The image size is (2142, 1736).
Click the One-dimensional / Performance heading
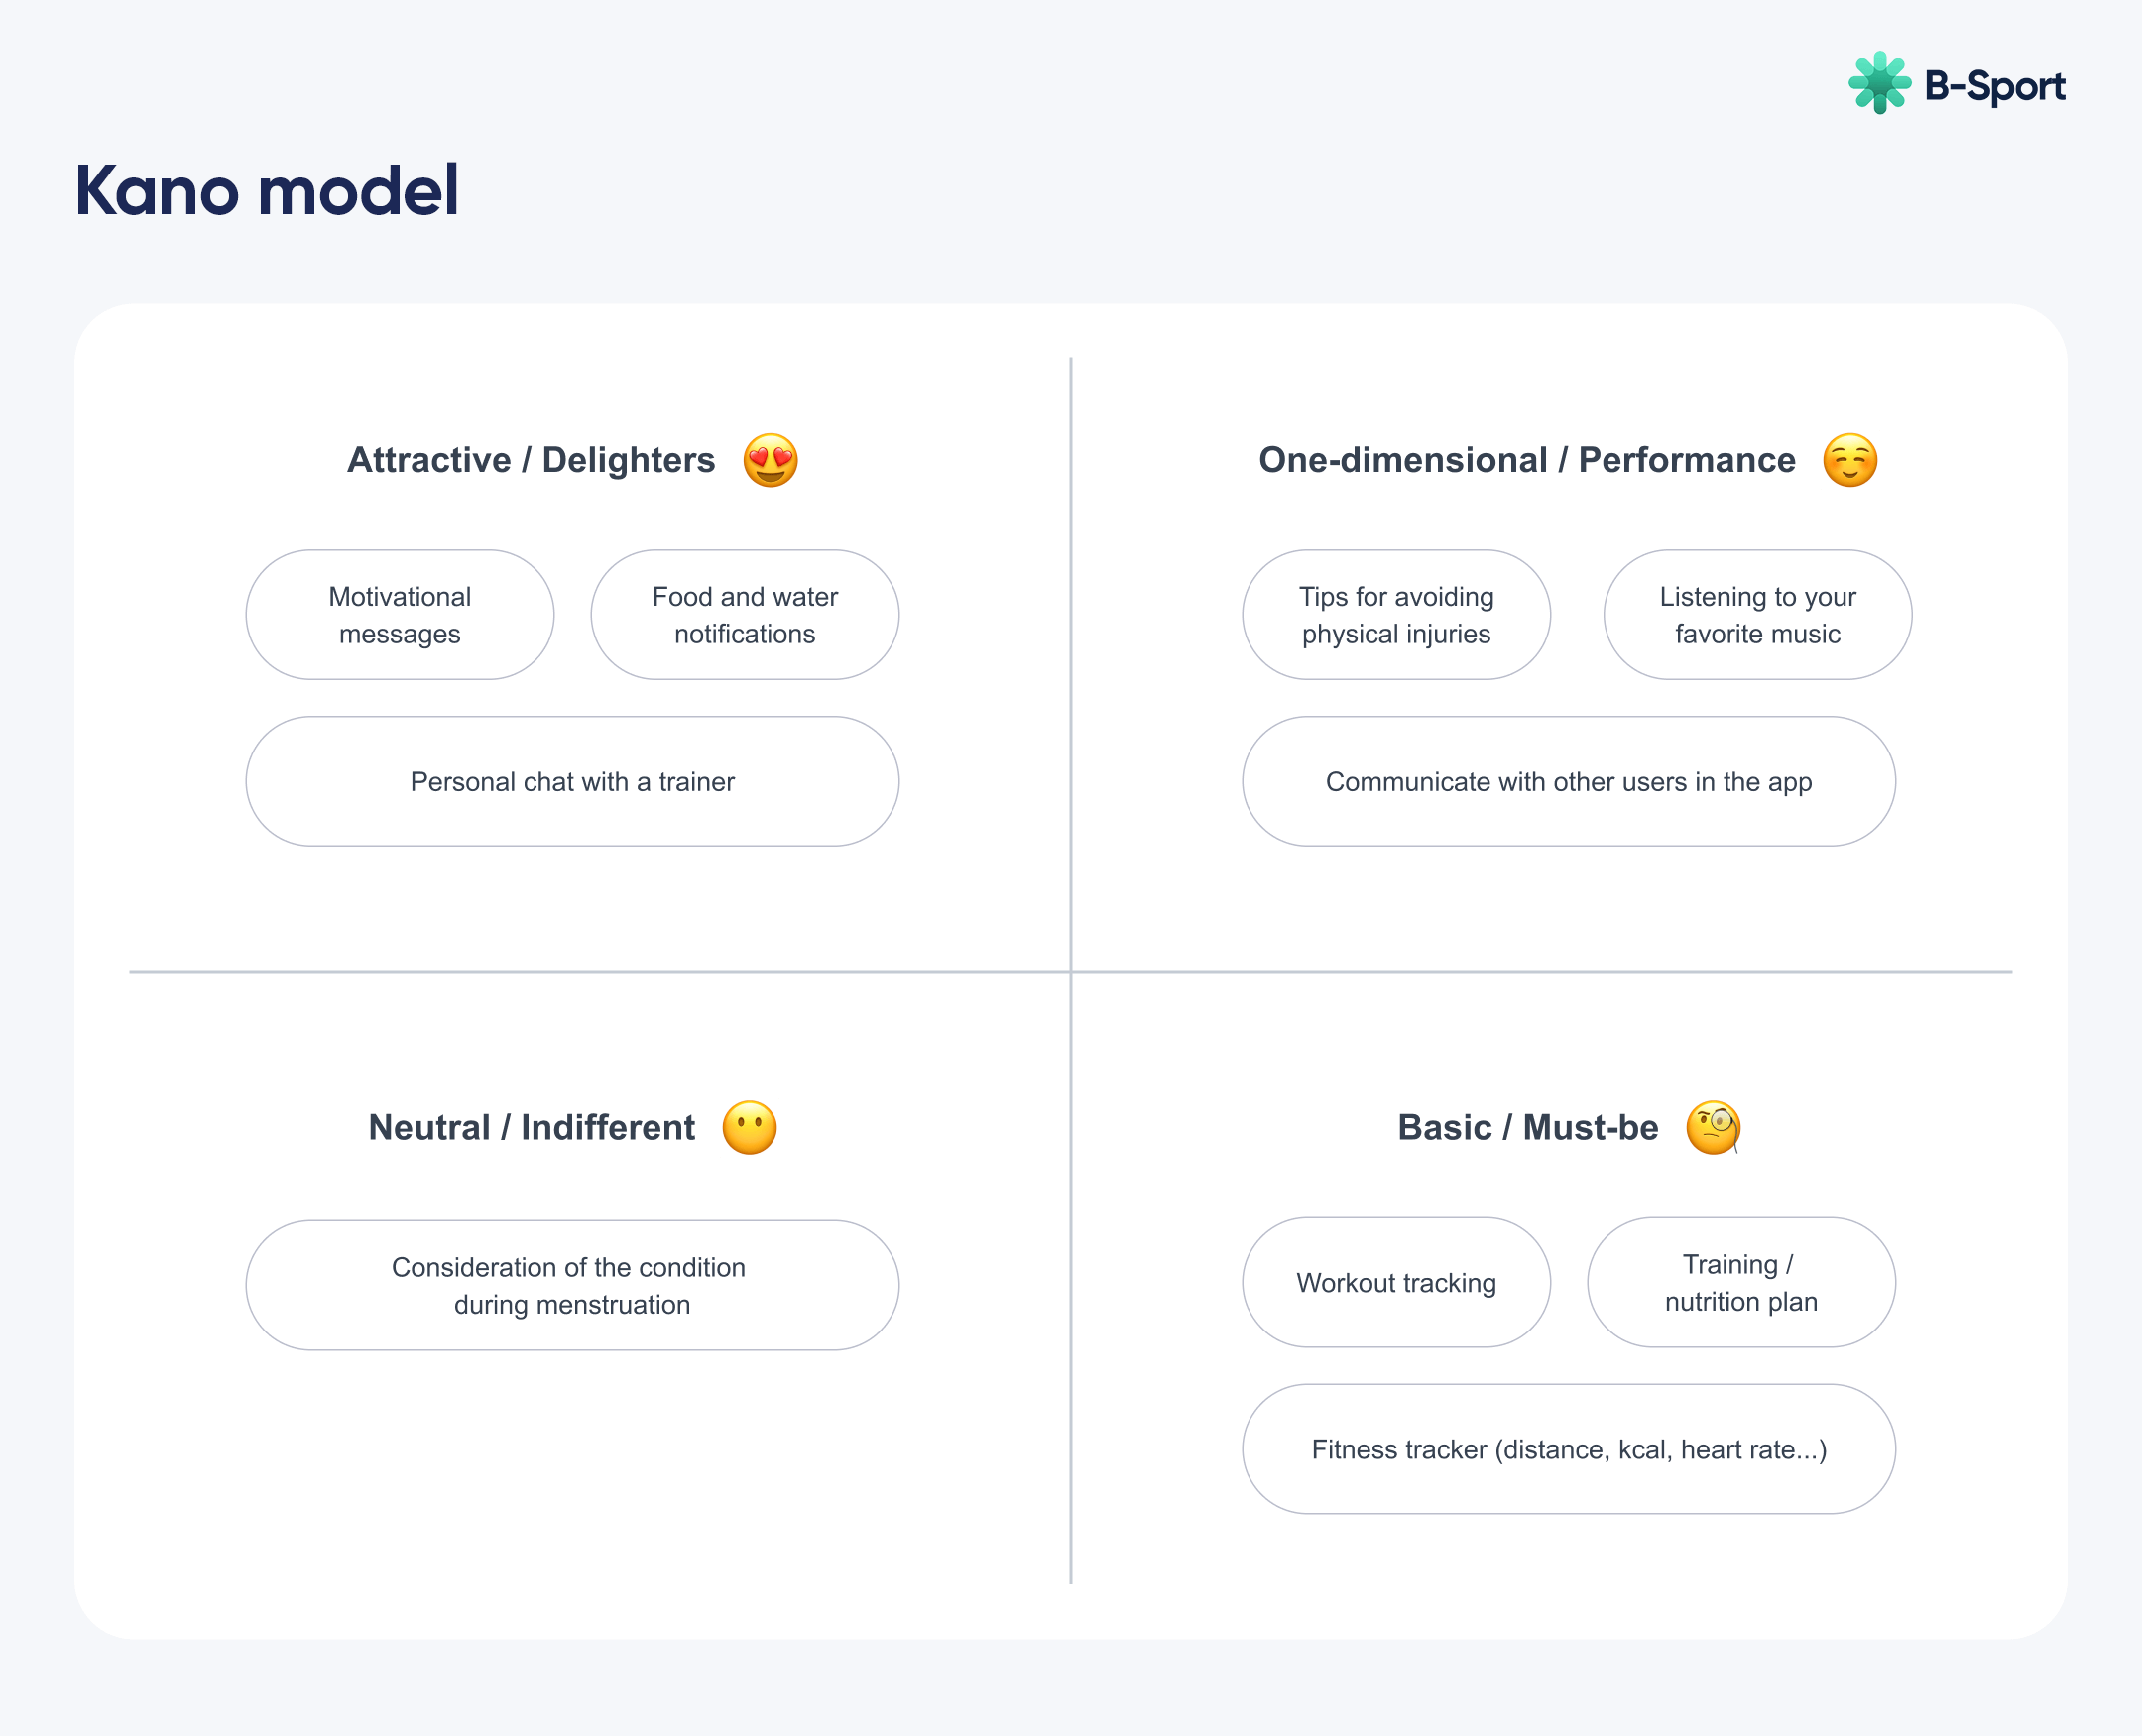(x=1527, y=460)
